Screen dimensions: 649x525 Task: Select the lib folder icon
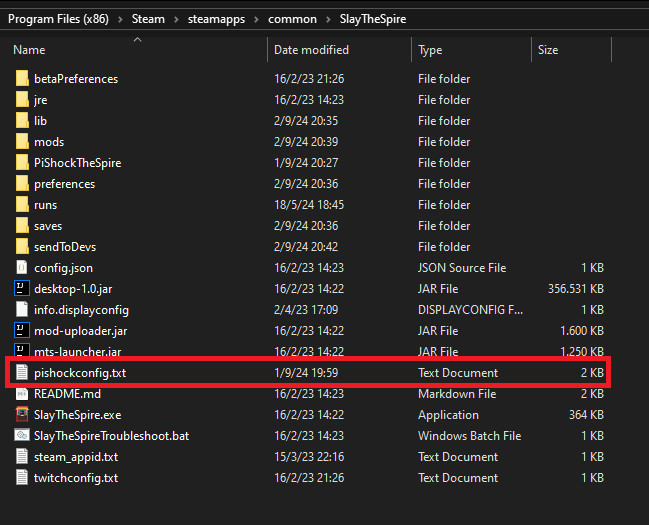22,120
